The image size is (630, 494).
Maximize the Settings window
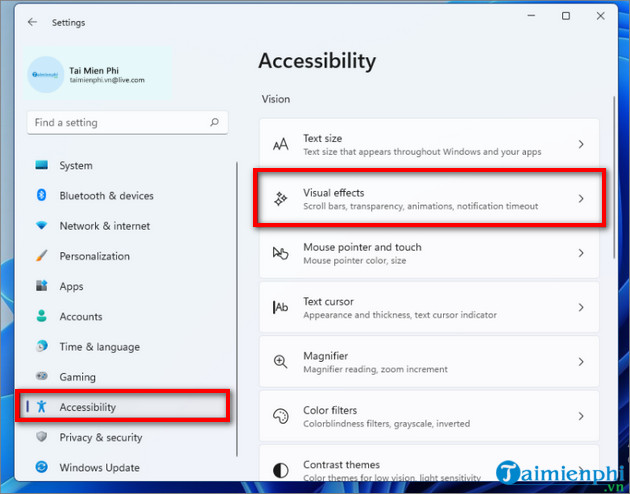point(566,16)
